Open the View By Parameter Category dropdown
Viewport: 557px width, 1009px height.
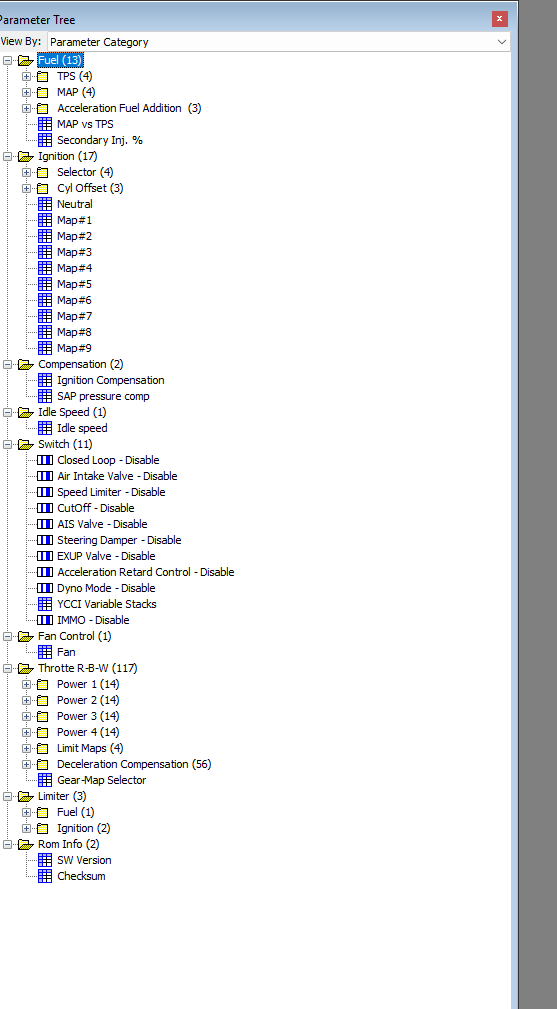(278, 42)
